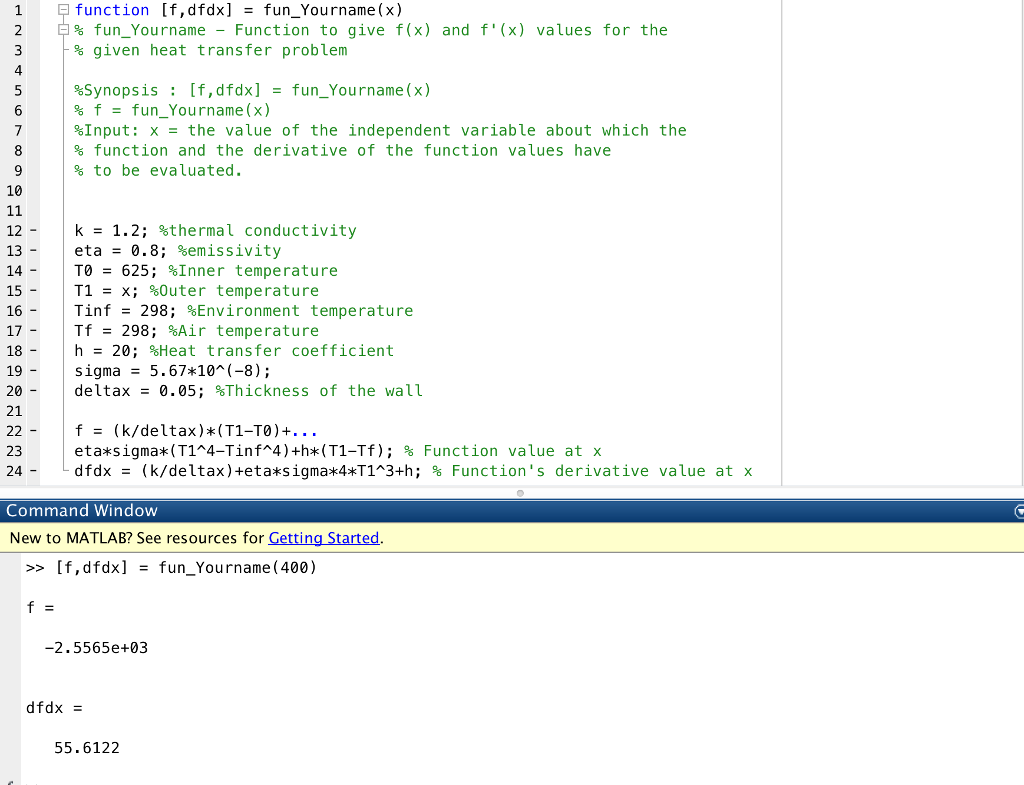This screenshot has height=785, width=1024.
Task: Collapse the comment block fold marker on line 2
Action: pyautogui.click(x=63, y=30)
